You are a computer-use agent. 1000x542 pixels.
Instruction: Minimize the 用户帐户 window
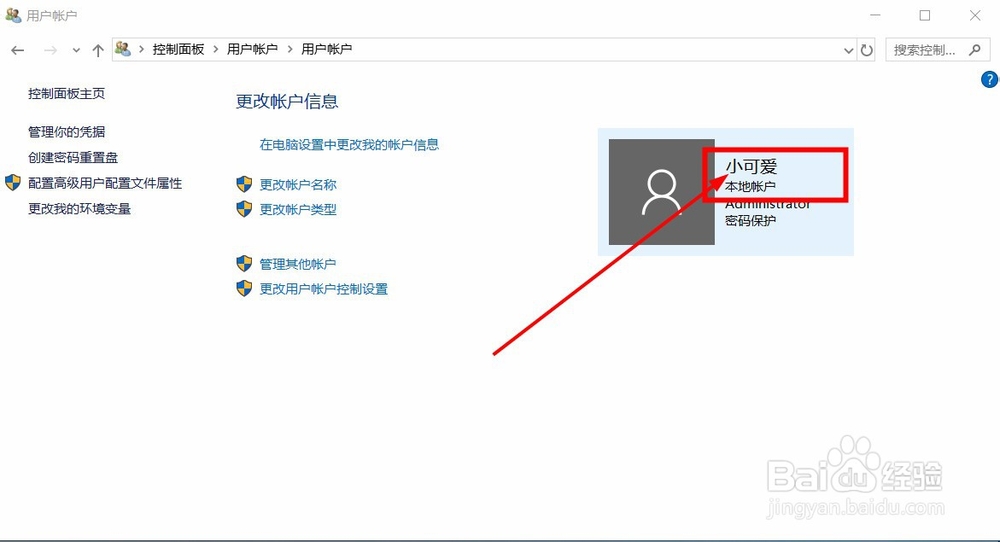click(x=875, y=15)
